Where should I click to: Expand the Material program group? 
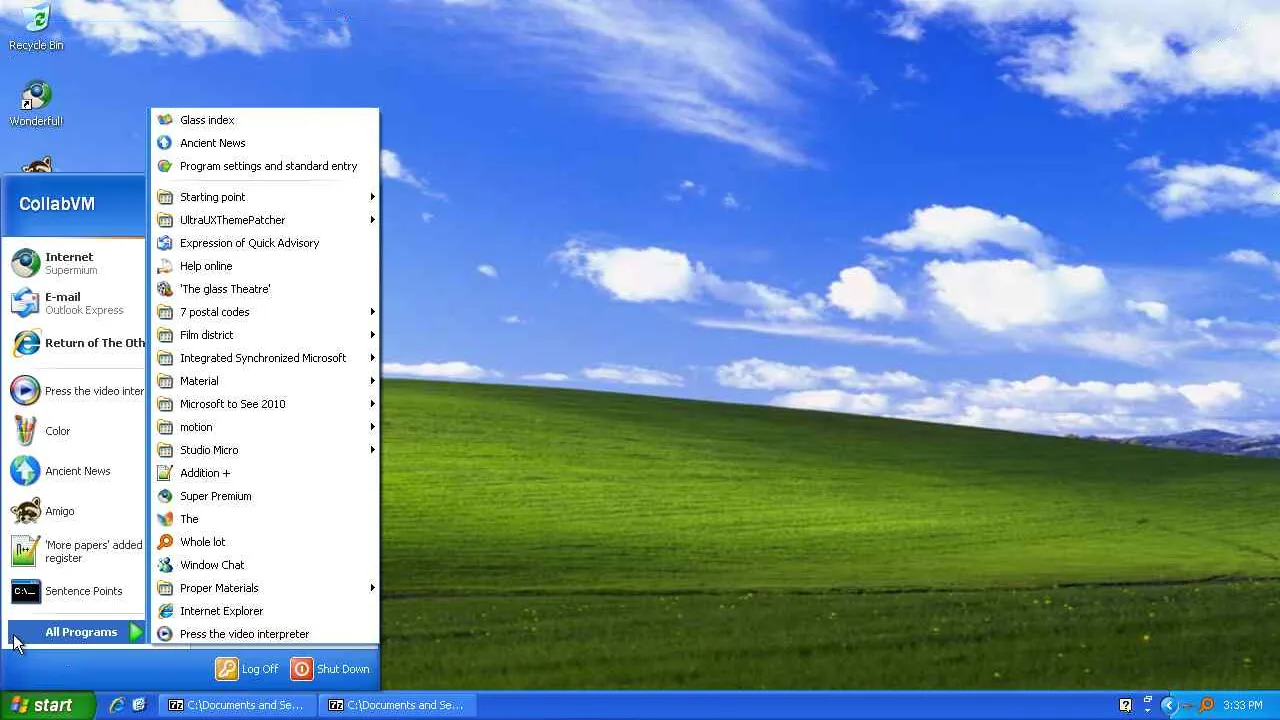[265, 381]
